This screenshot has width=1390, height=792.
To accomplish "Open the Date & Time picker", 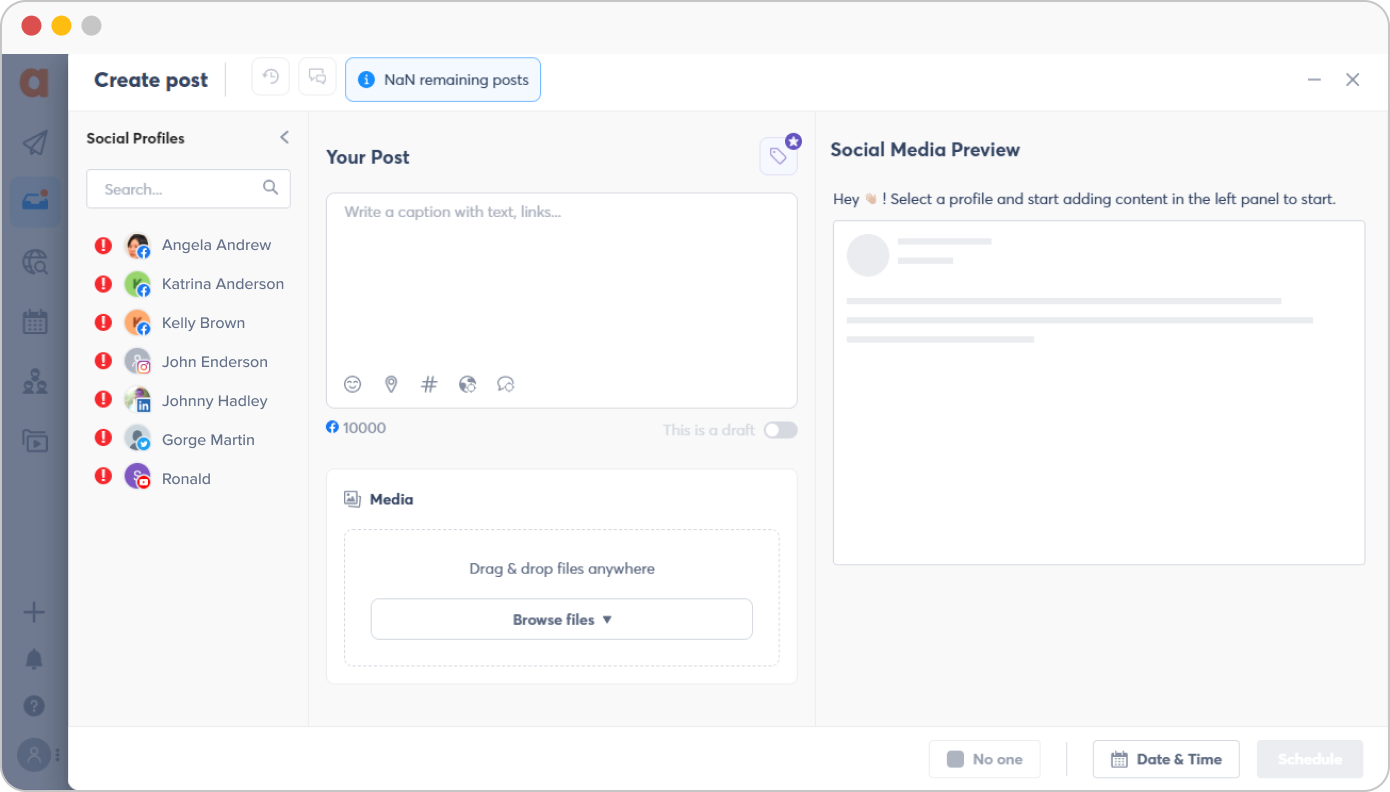I will [x=1165, y=759].
